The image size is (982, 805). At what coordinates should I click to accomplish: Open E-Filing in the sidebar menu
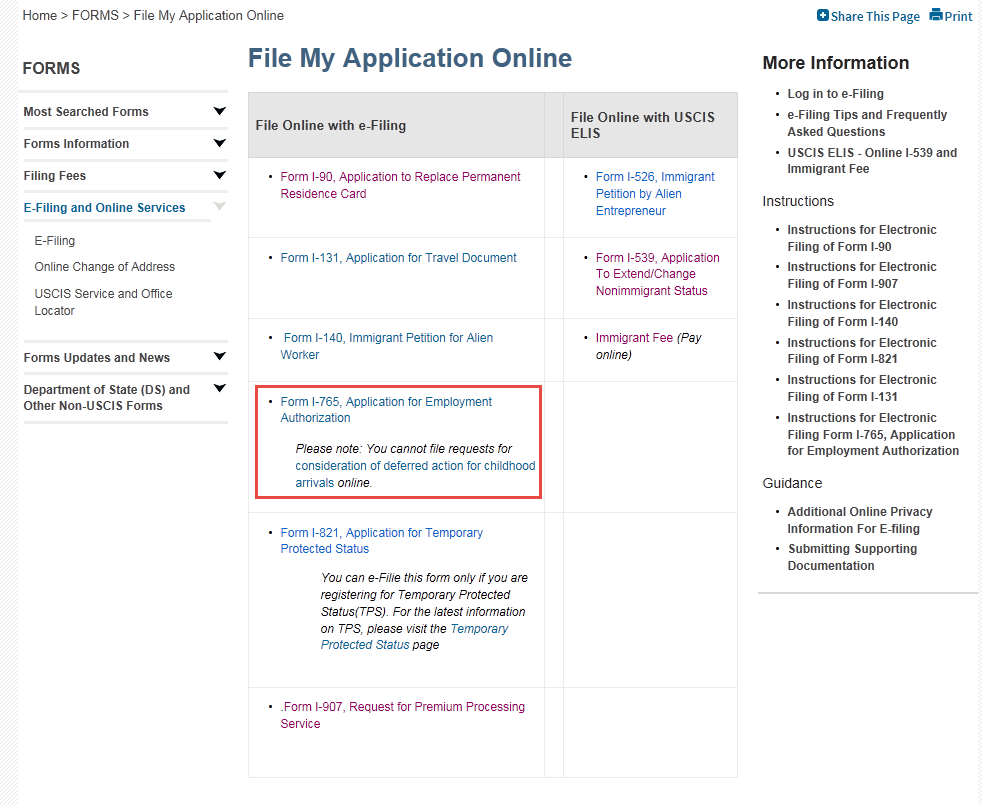(x=55, y=241)
